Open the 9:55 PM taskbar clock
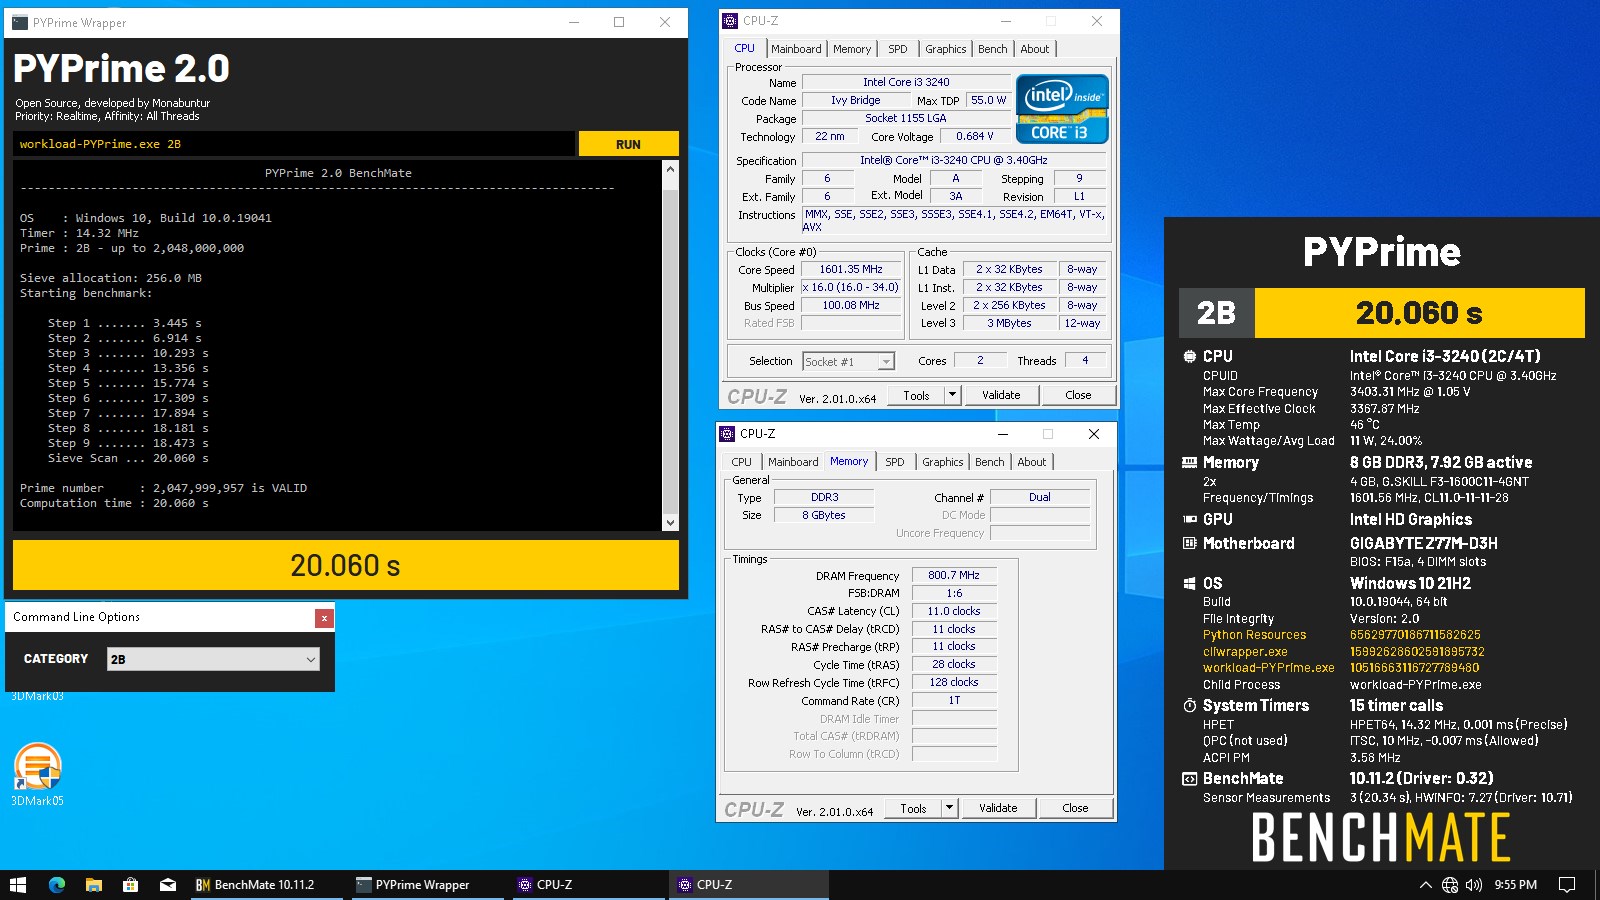The image size is (1600, 900). pyautogui.click(x=1515, y=885)
